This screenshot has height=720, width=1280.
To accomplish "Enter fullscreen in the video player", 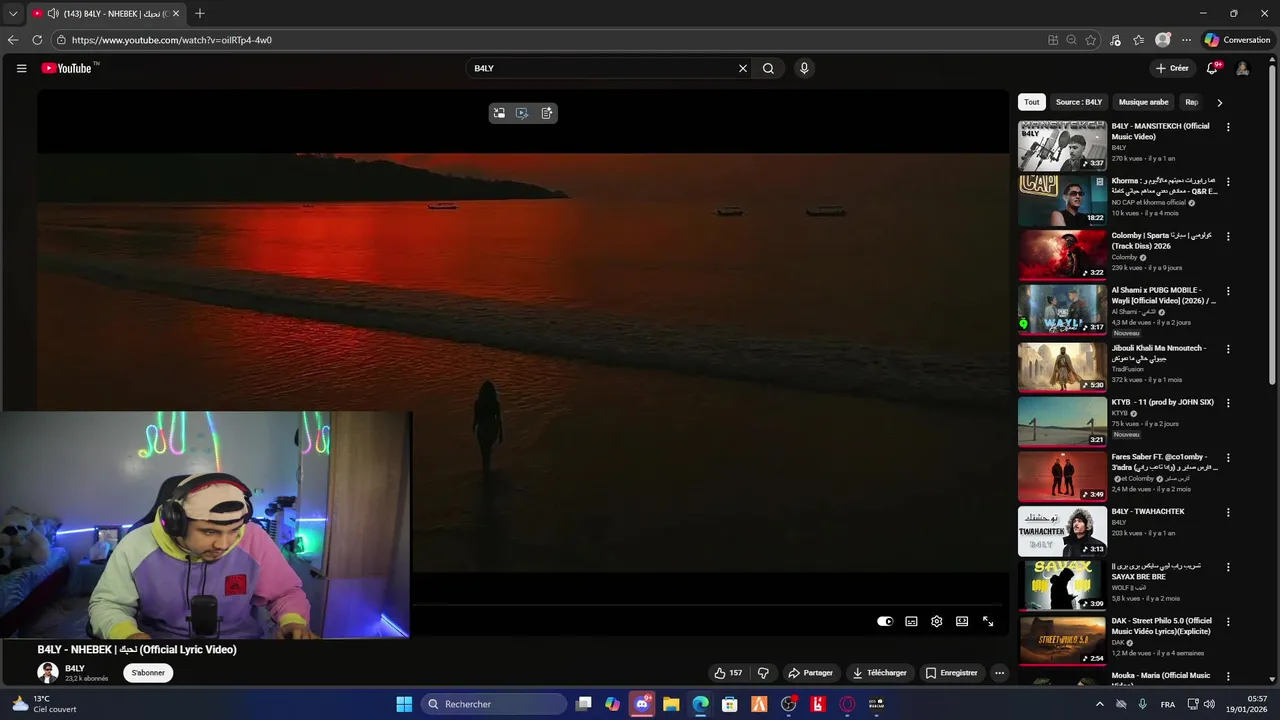I will pyautogui.click(x=988, y=621).
